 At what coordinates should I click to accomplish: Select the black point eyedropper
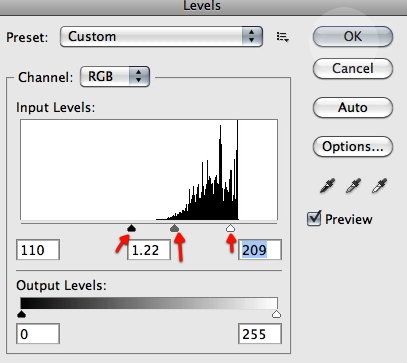click(327, 186)
